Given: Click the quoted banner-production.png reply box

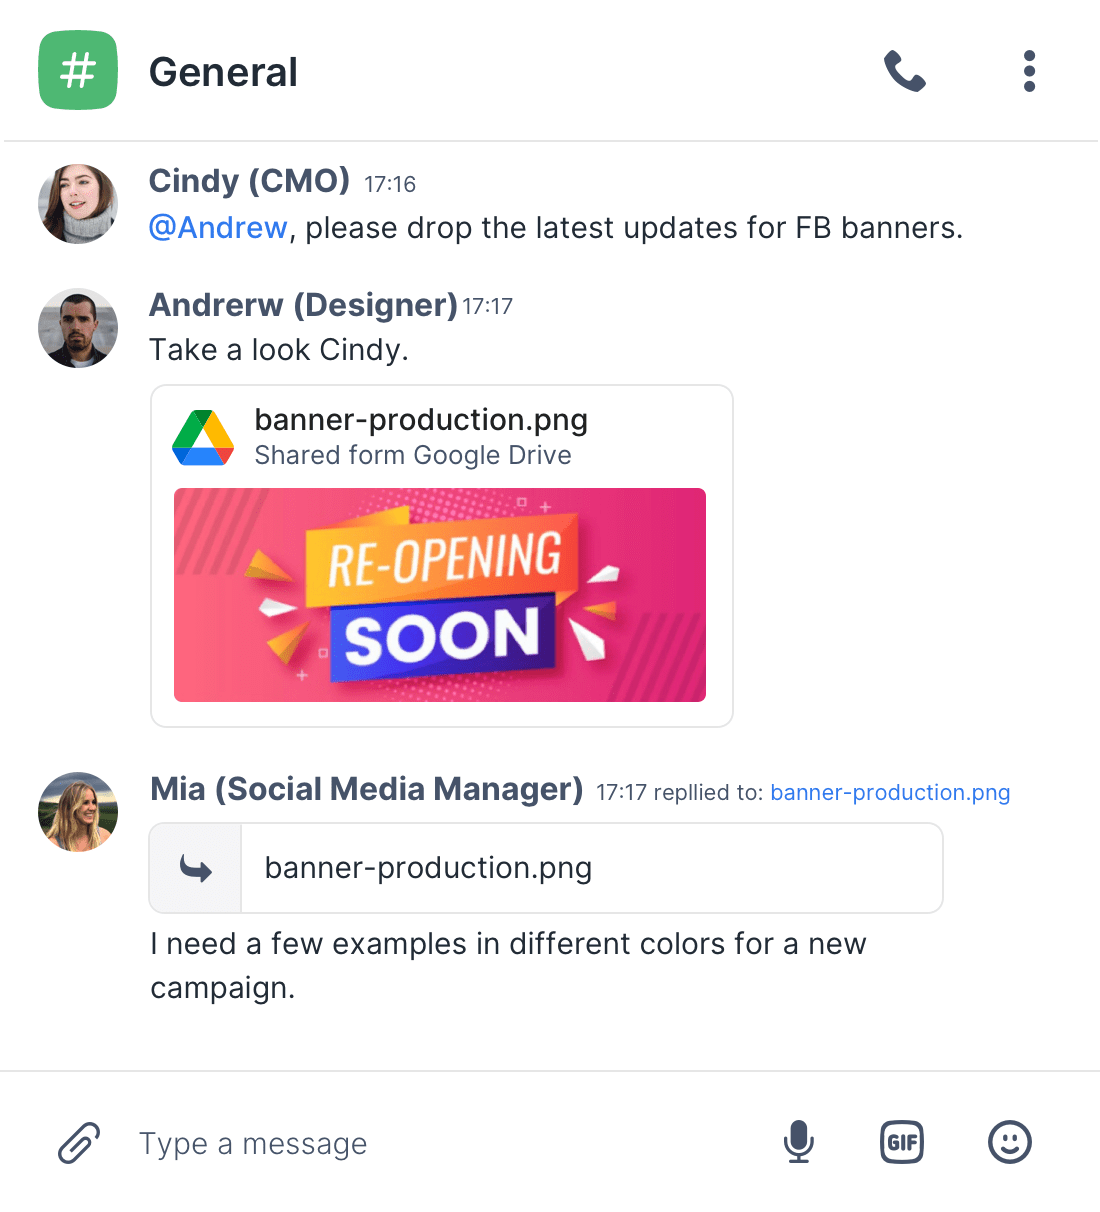Looking at the screenshot, I should (x=590, y=868).
